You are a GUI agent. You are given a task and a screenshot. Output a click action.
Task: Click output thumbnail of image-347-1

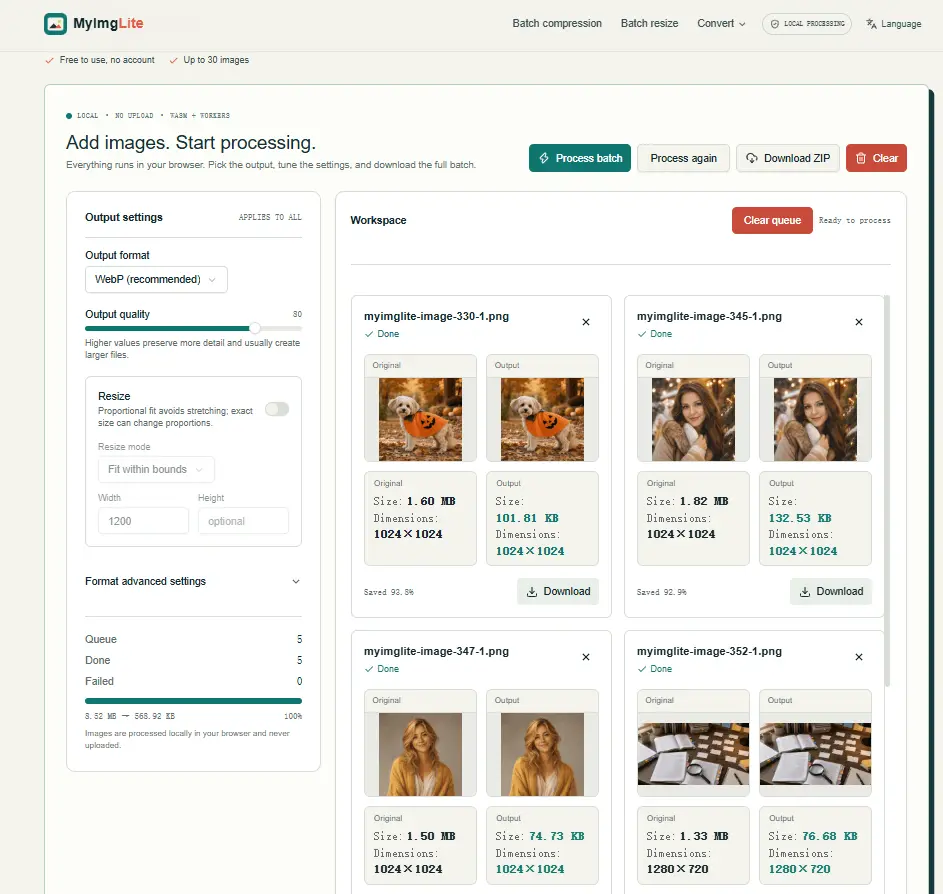point(542,755)
